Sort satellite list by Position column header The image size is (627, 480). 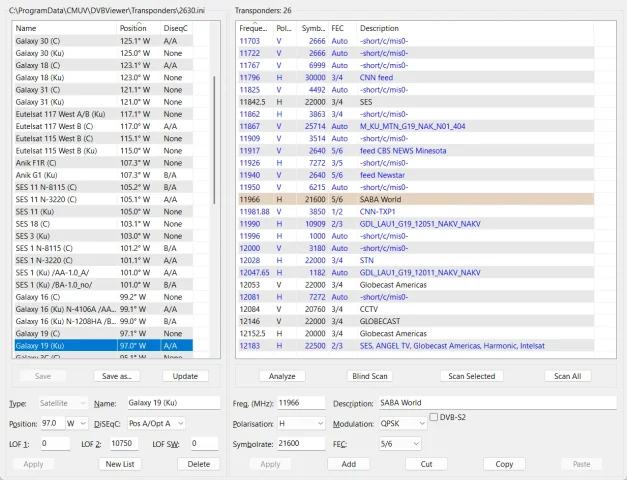(138, 28)
